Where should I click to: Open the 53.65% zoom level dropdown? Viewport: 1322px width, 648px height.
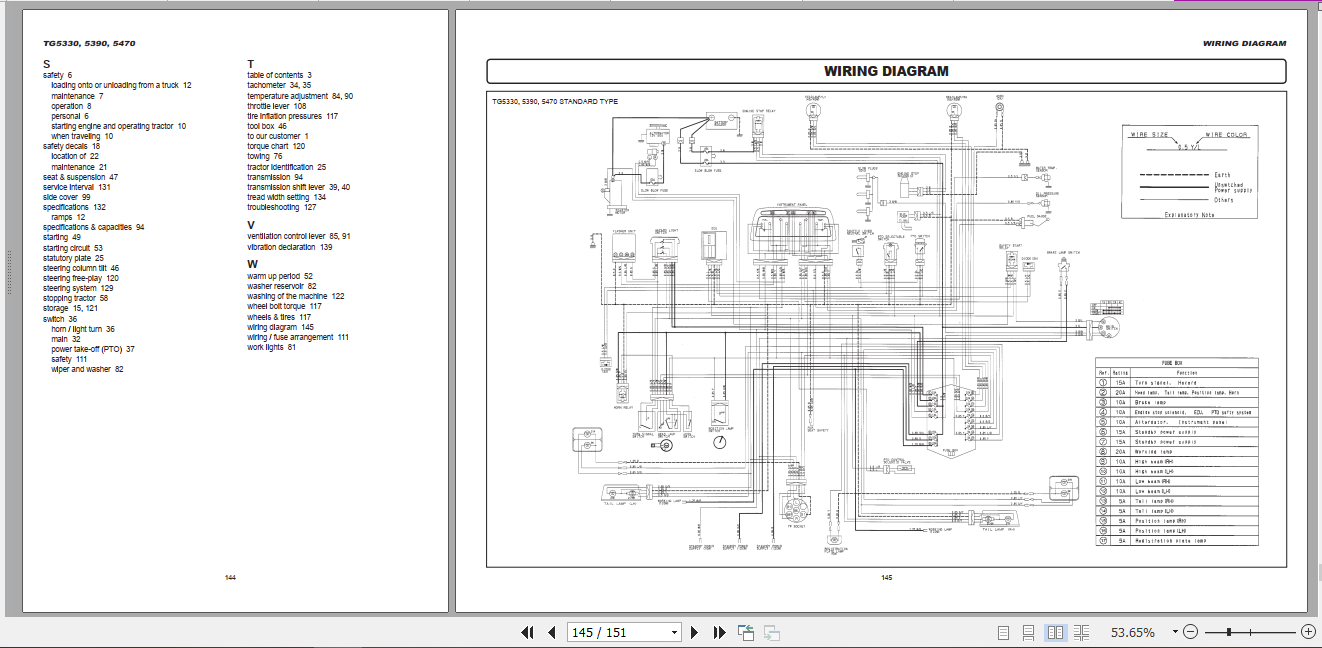(x=1175, y=632)
